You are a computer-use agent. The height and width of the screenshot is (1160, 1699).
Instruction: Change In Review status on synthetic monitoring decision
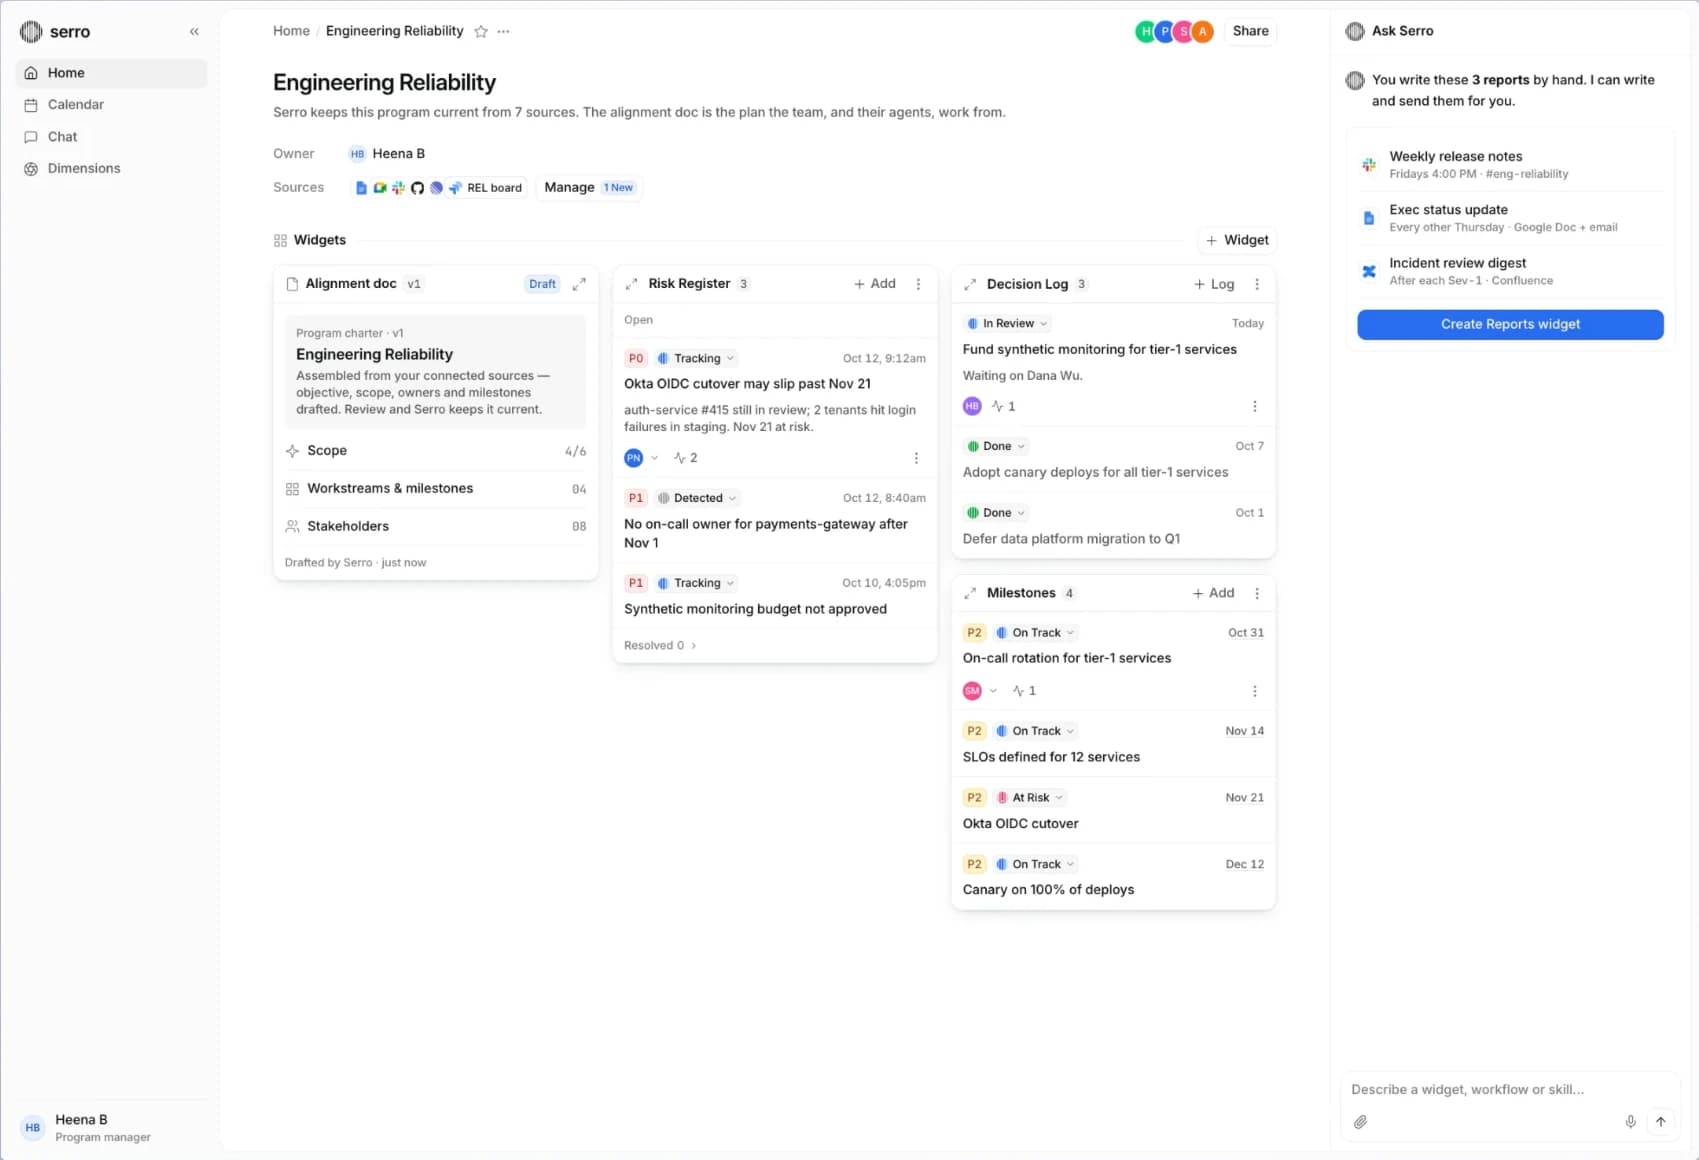tap(1007, 323)
